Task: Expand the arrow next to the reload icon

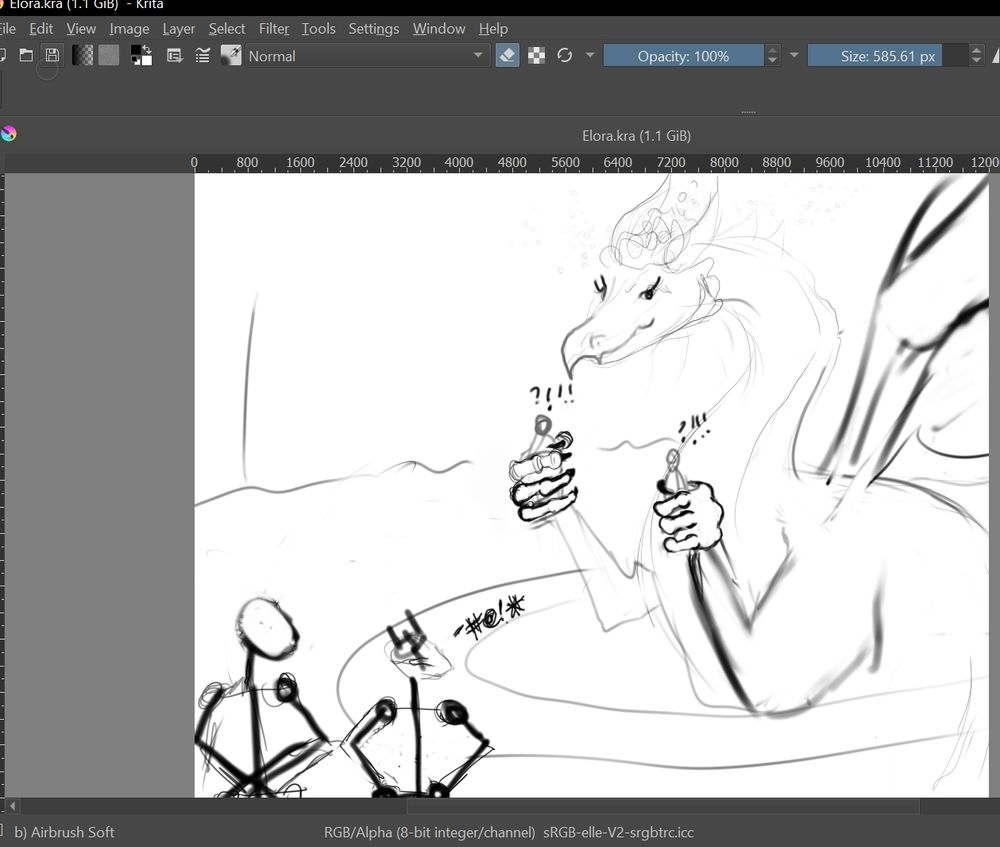Action: click(589, 56)
